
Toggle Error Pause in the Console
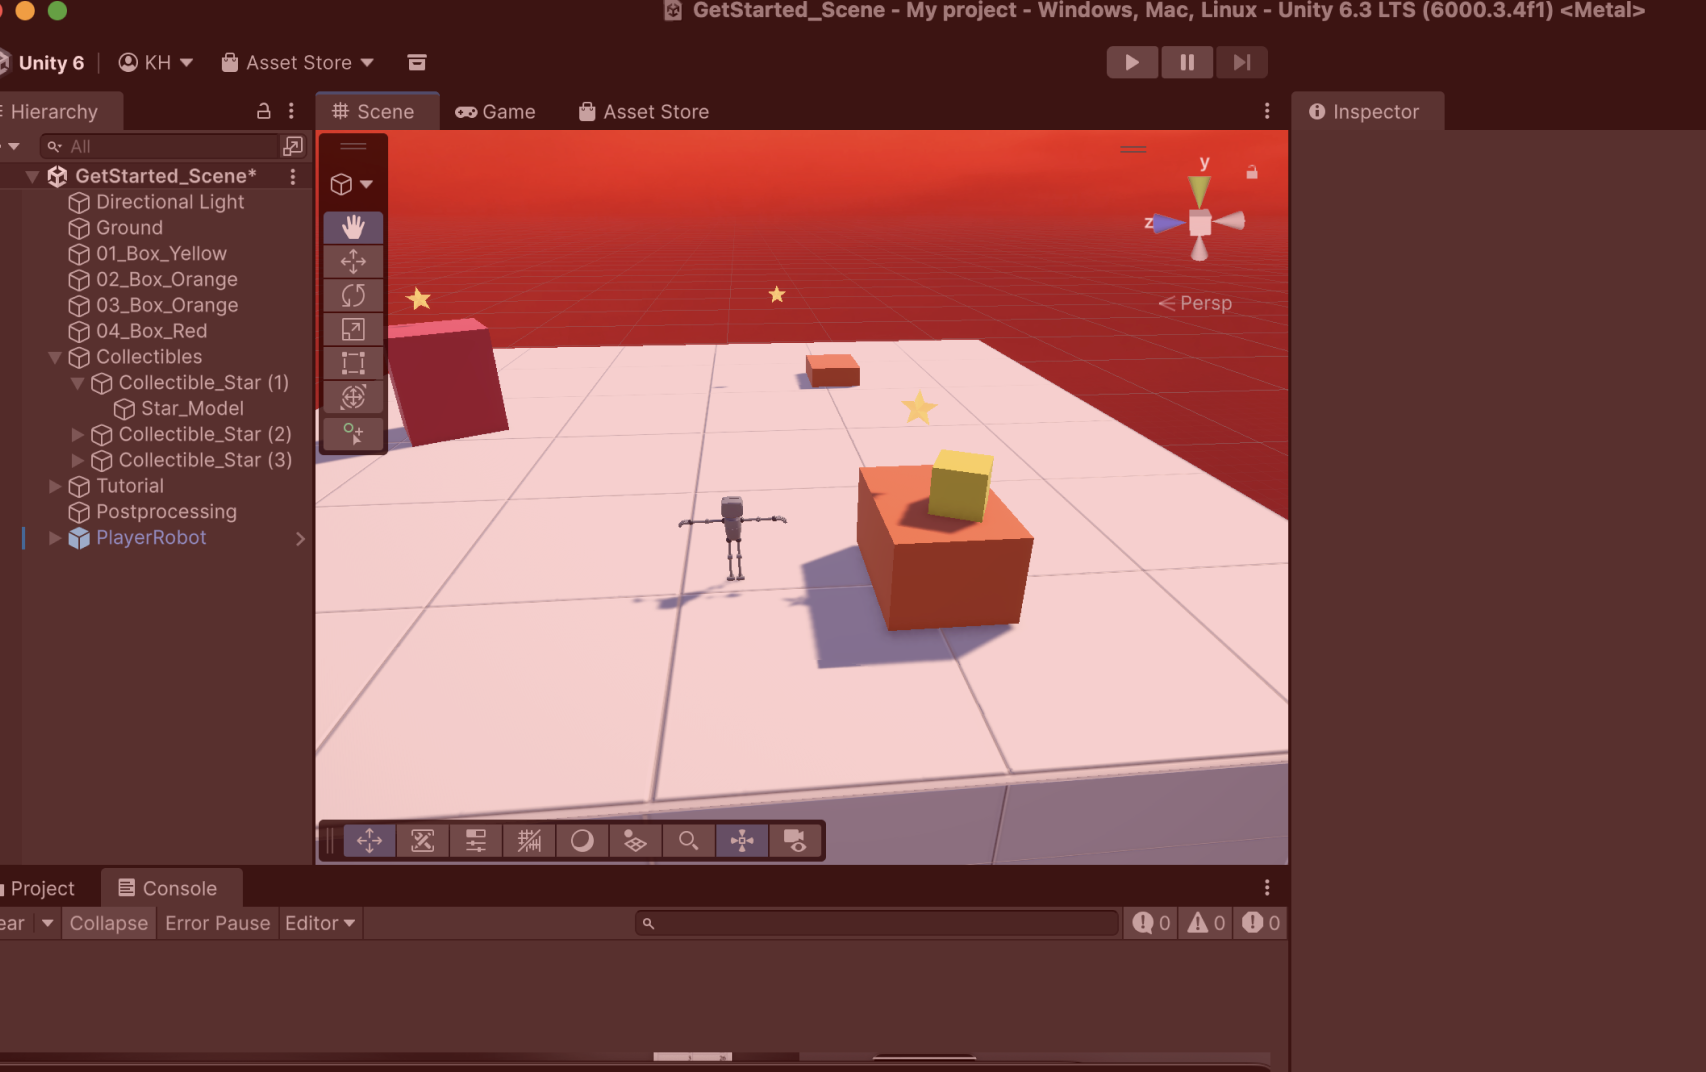coord(217,923)
